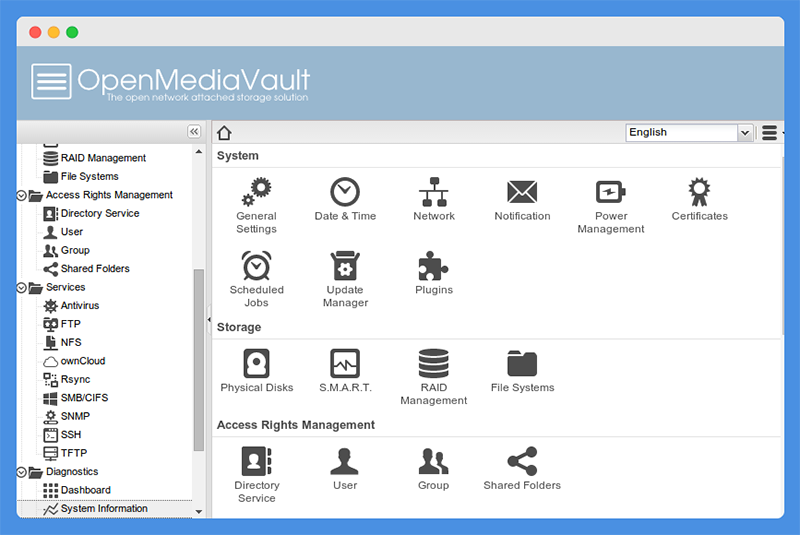The image size is (800, 535).
Task: Go to the Home page icon
Action: (224, 133)
